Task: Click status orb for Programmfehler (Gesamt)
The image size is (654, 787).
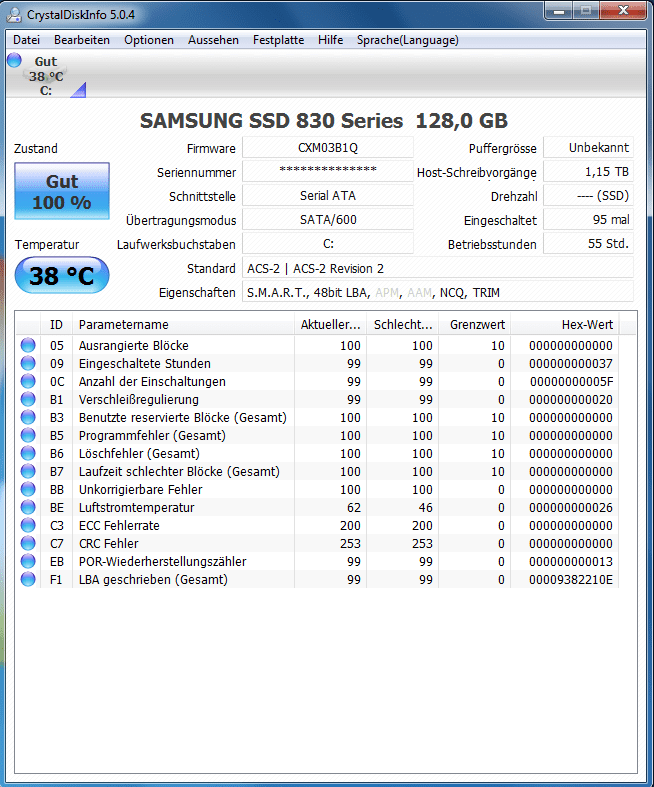Action: coord(28,435)
